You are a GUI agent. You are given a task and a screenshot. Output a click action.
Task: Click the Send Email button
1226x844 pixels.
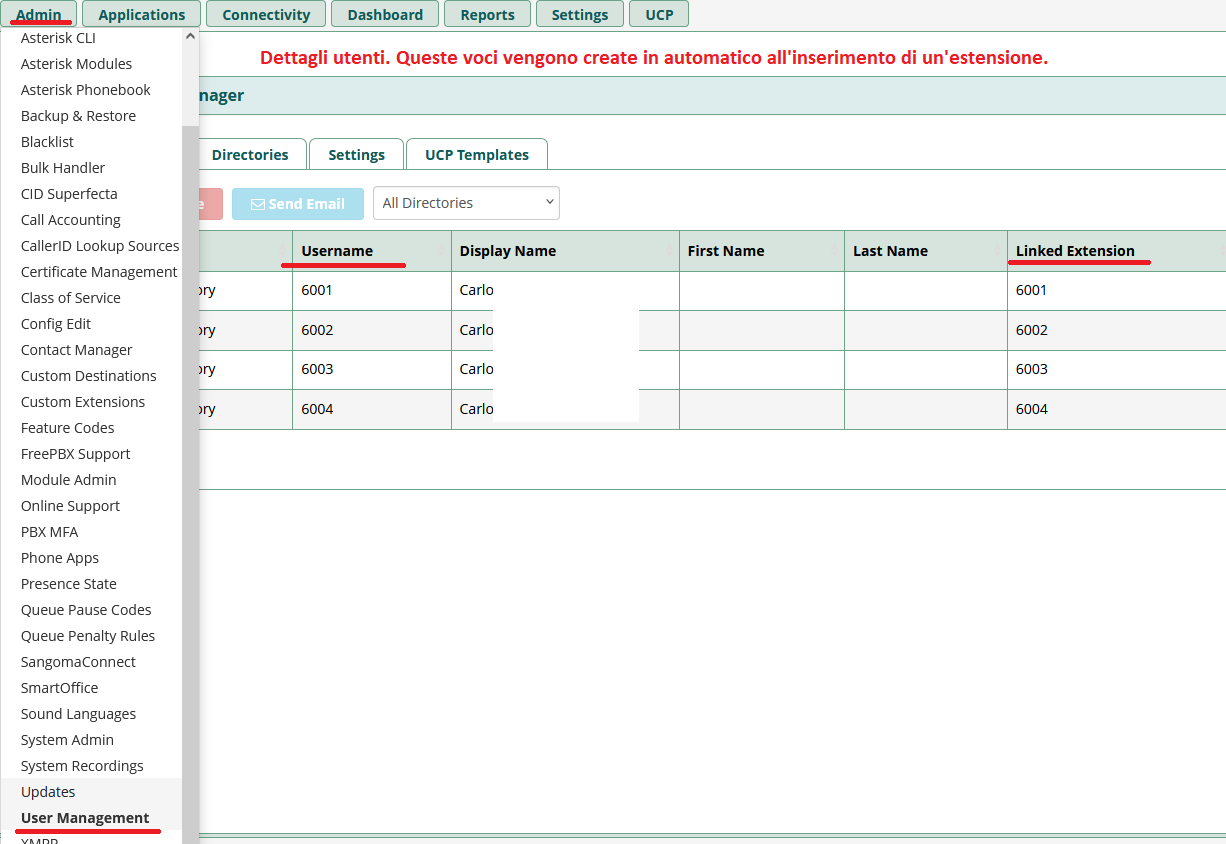[298, 204]
